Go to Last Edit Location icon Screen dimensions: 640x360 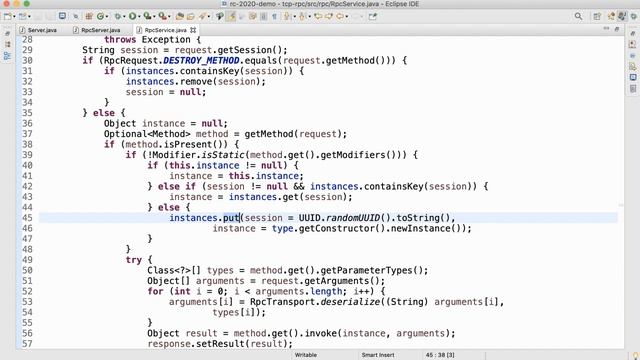tap(318, 16)
